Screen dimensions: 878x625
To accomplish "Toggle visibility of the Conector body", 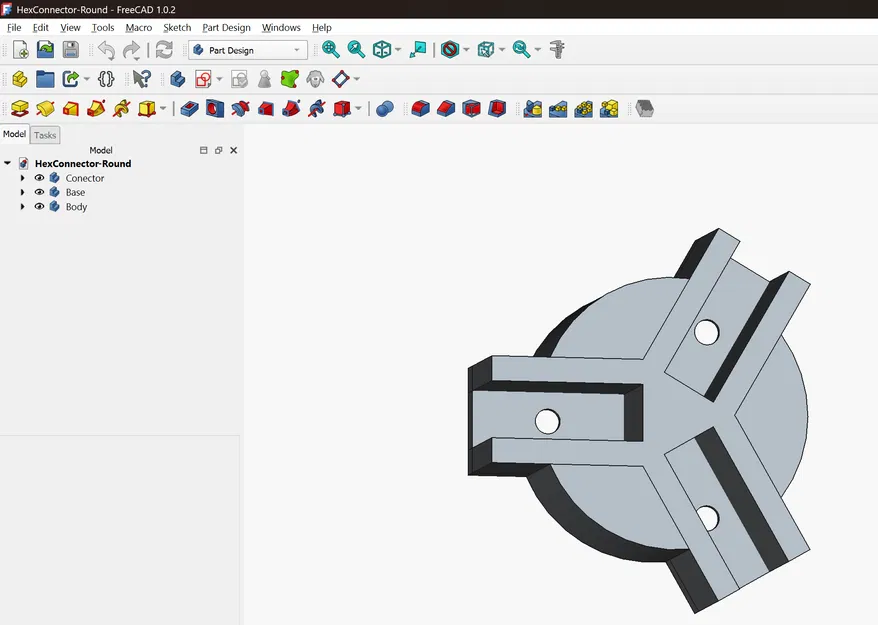I will coord(38,178).
